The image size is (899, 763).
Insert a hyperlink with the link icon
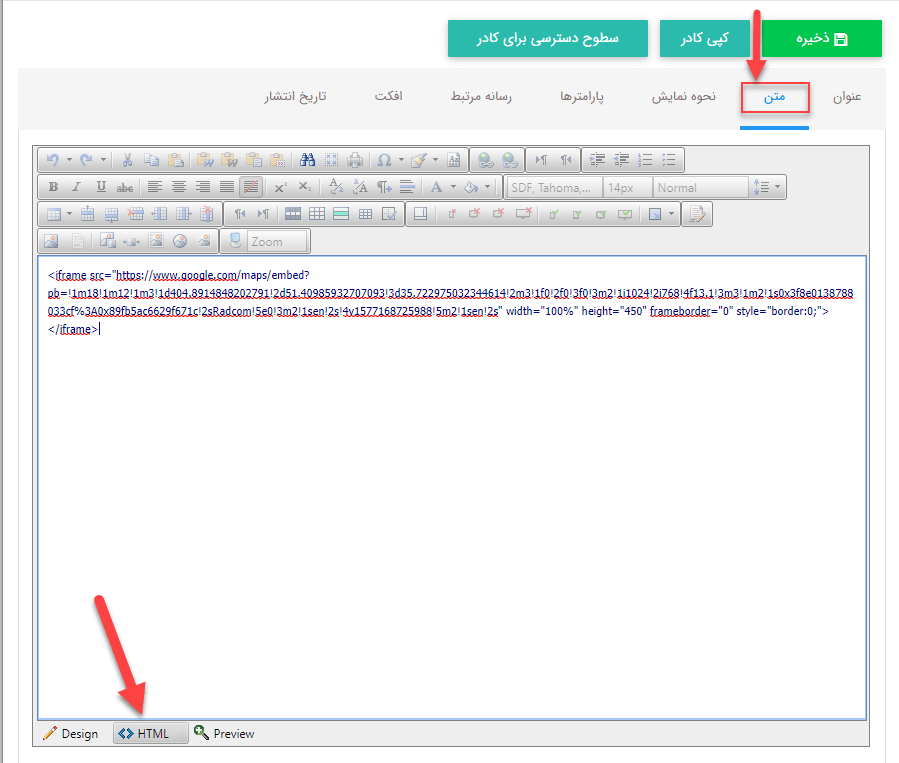(x=485, y=160)
